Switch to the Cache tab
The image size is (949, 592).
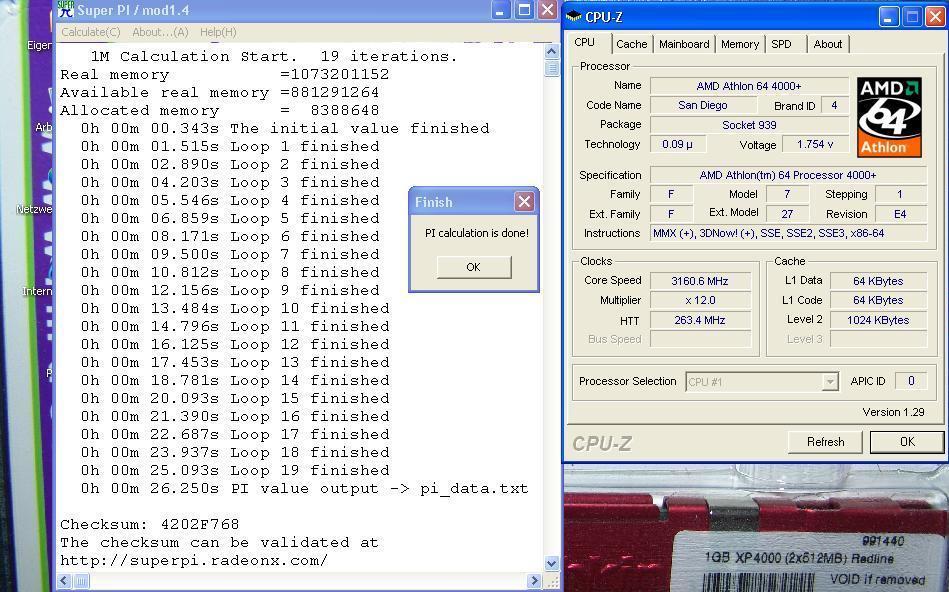631,44
